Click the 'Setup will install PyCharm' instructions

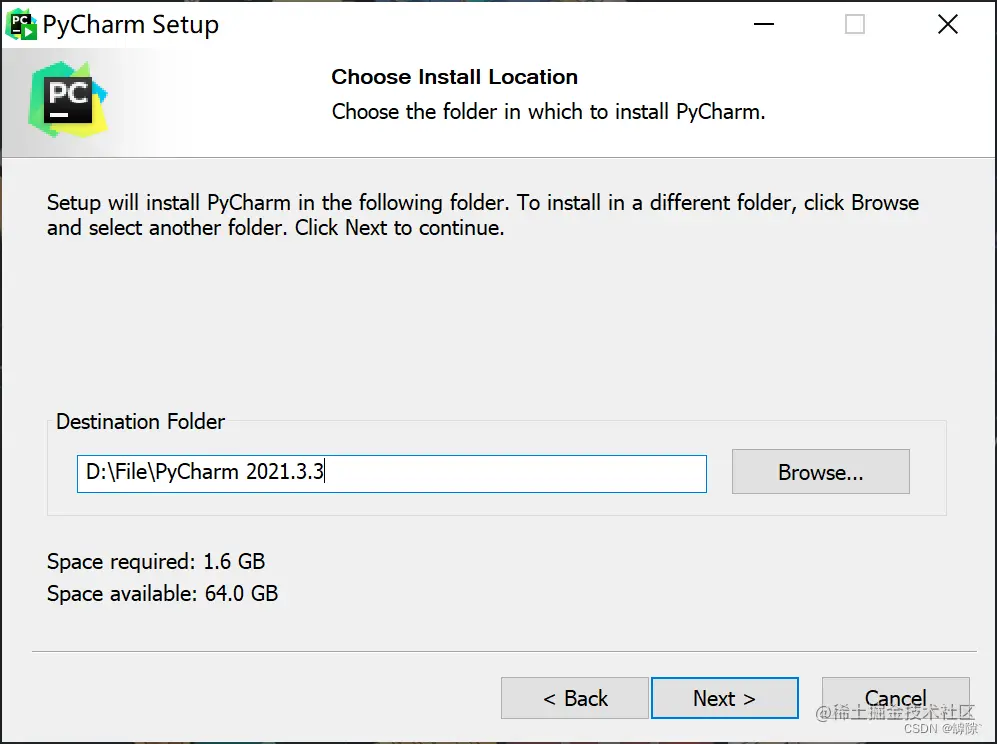tap(483, 215)
